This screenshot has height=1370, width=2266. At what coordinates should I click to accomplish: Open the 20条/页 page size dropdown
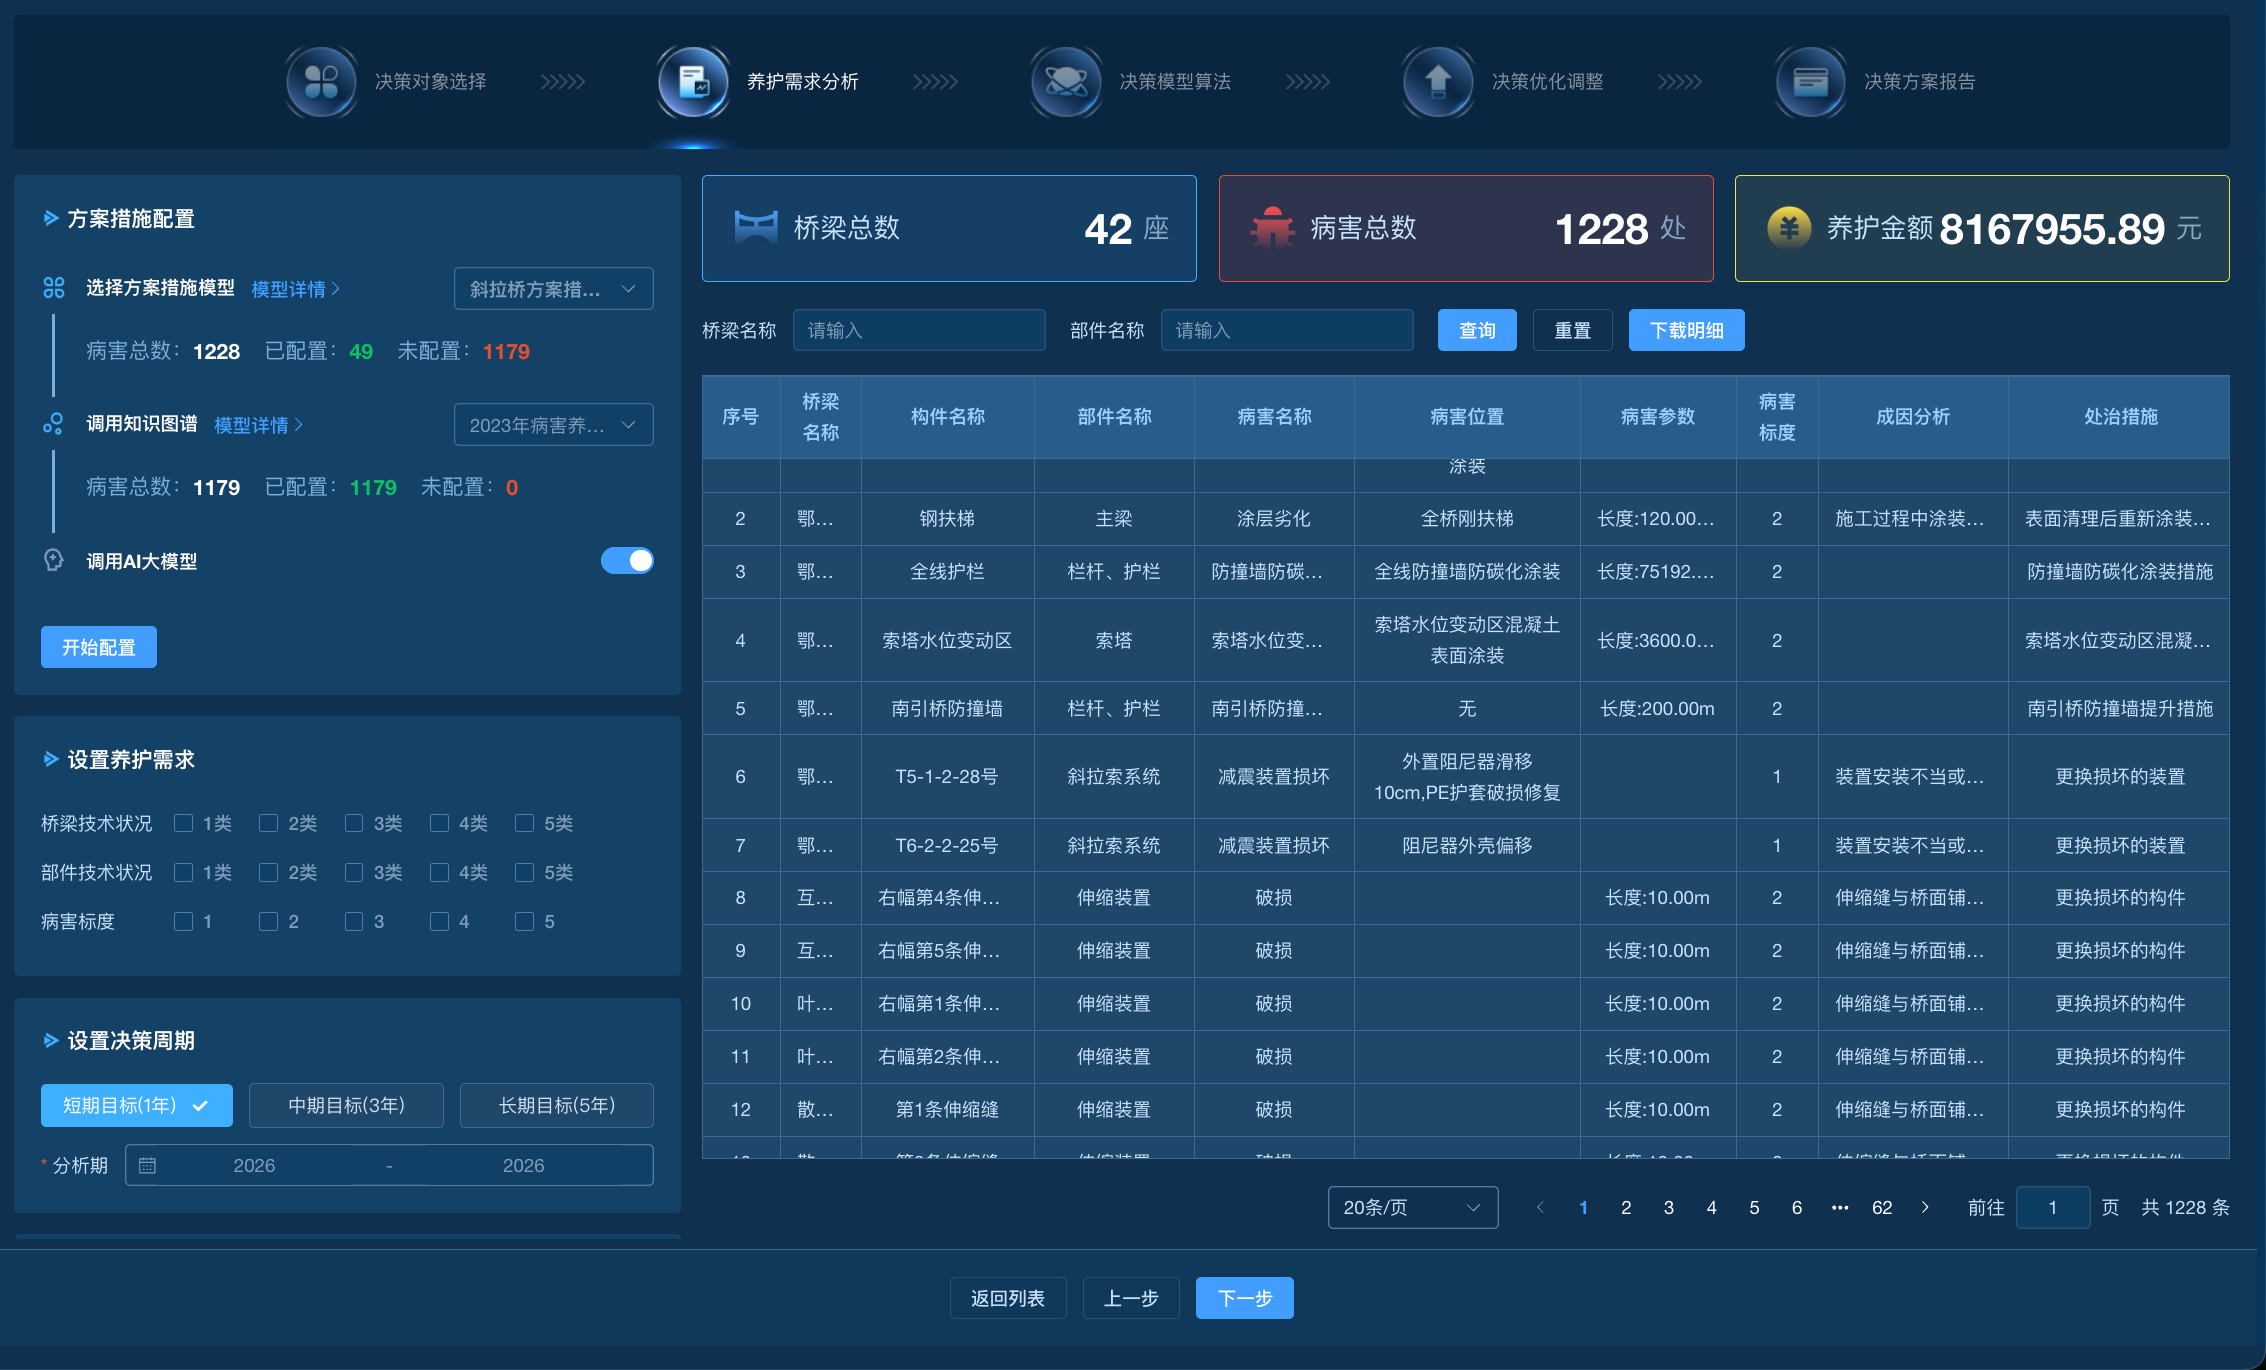(1412, 1207)
